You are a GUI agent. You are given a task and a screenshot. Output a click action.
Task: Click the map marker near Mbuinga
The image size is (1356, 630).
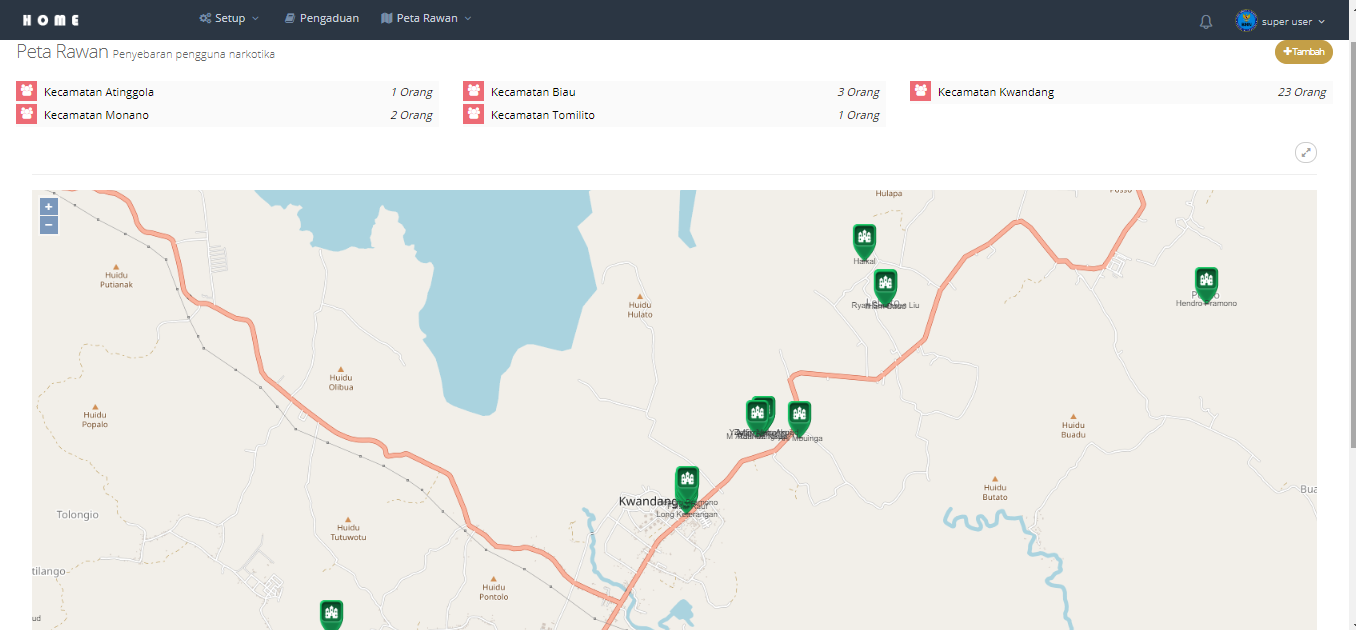[x=798, y=416]
